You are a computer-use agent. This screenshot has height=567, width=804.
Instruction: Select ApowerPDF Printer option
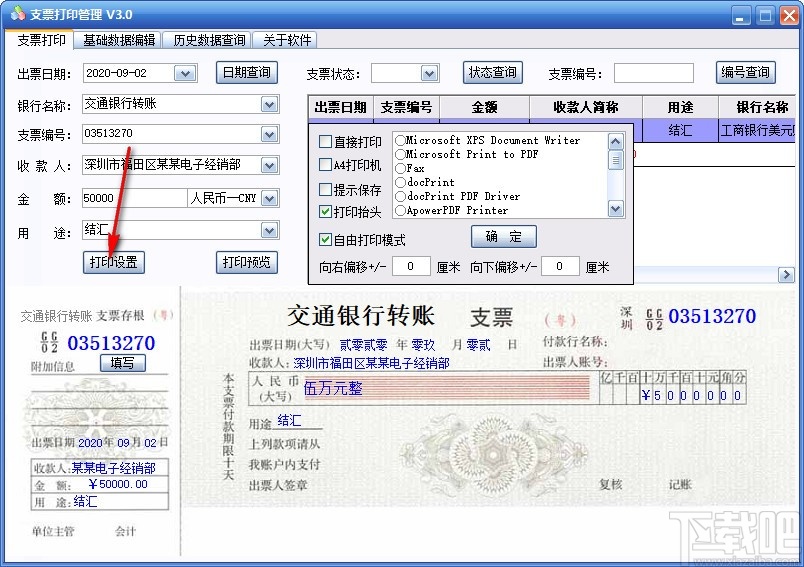pos(400,210)
